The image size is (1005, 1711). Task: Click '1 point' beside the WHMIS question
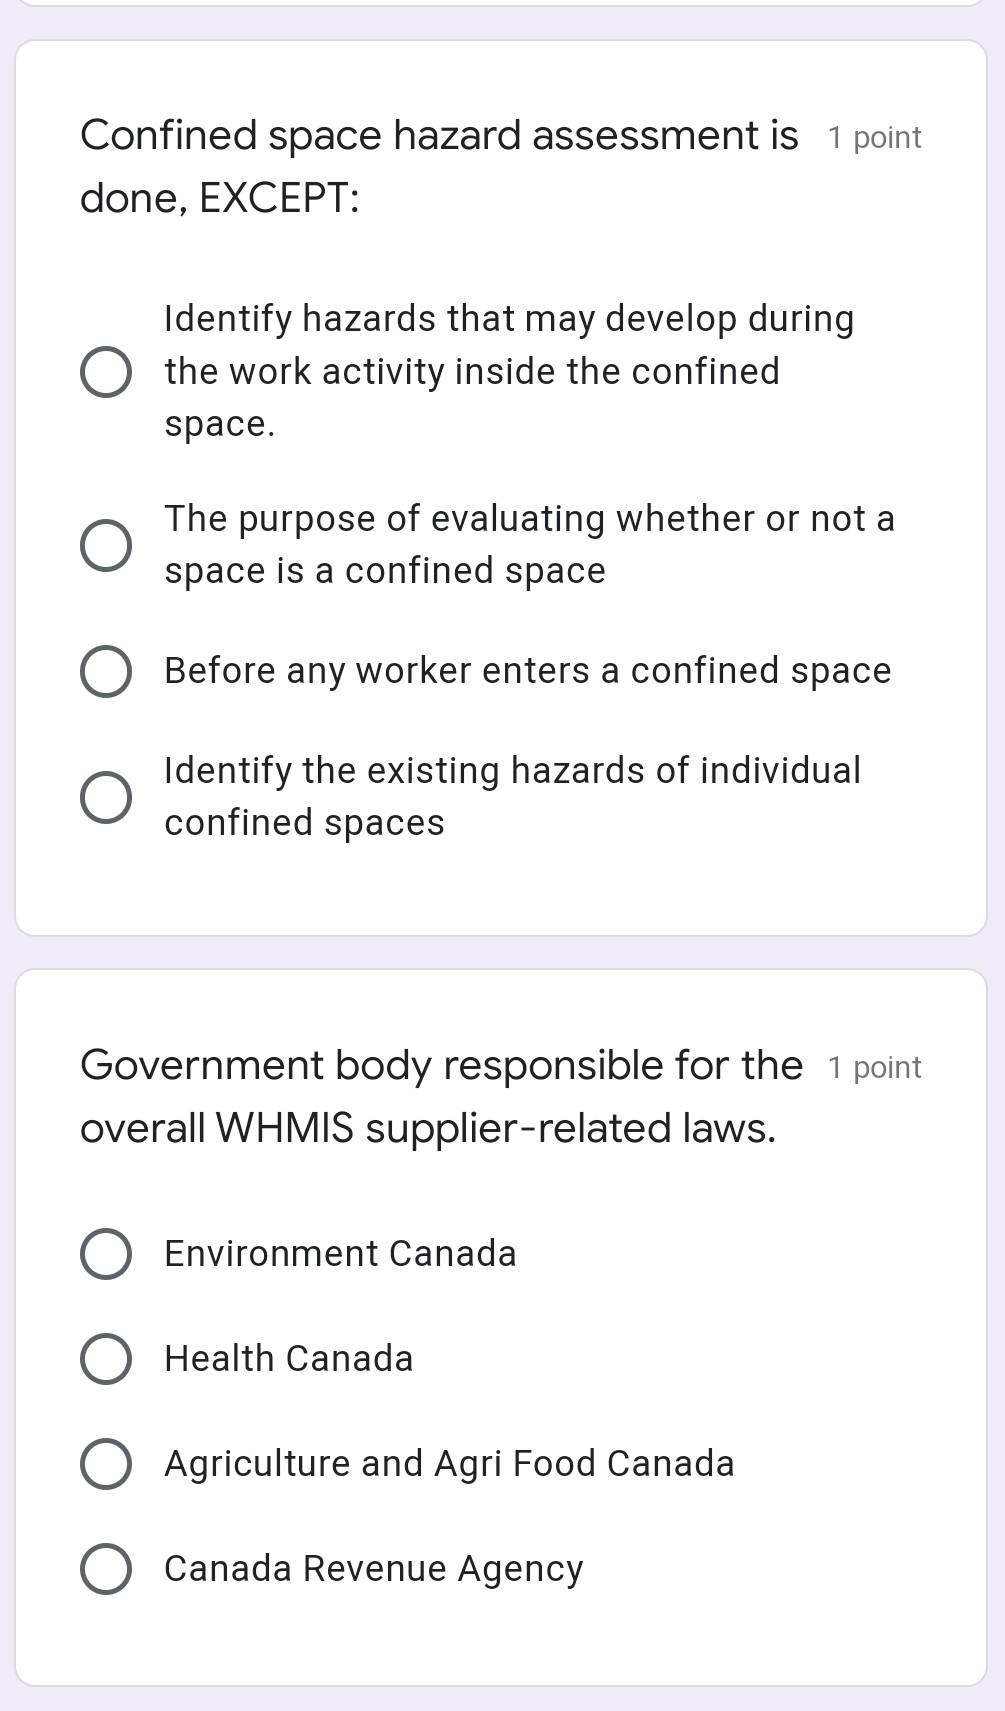point(872,1068)
